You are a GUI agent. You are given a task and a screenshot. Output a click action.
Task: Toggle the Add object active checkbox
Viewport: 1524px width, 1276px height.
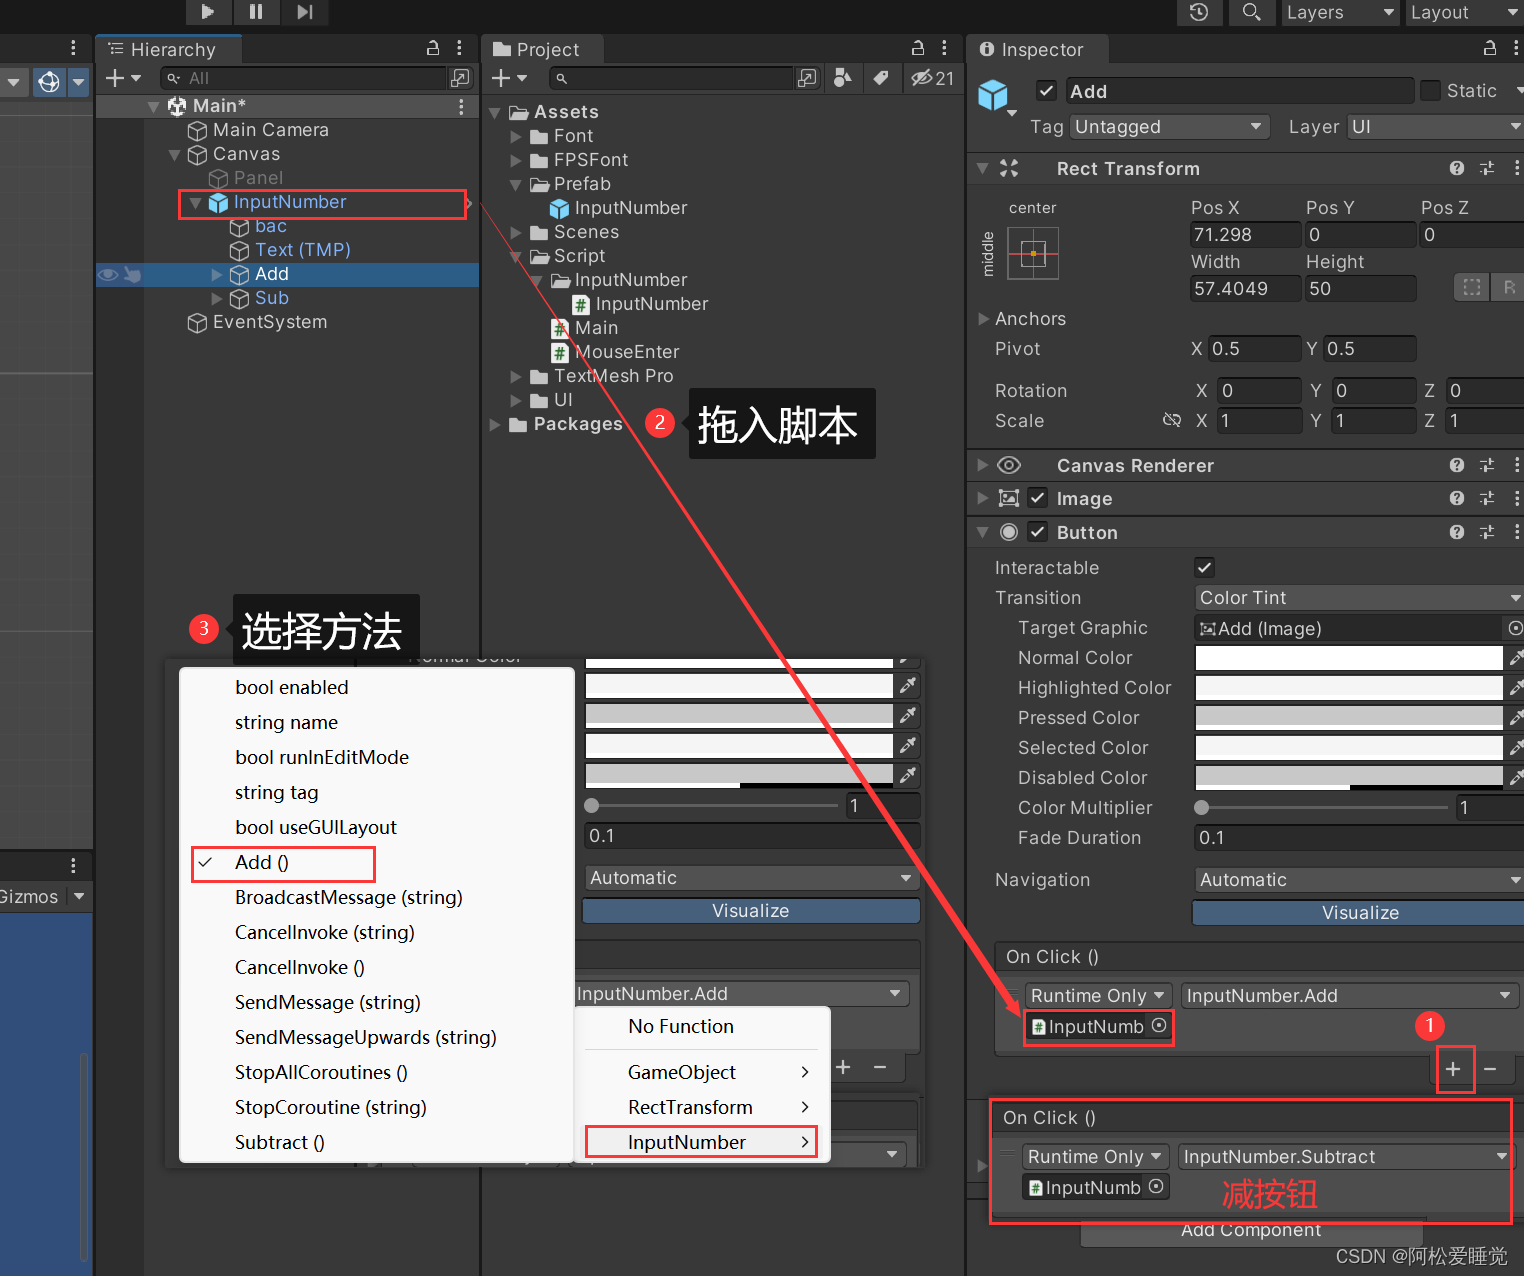click(1047, 91)
